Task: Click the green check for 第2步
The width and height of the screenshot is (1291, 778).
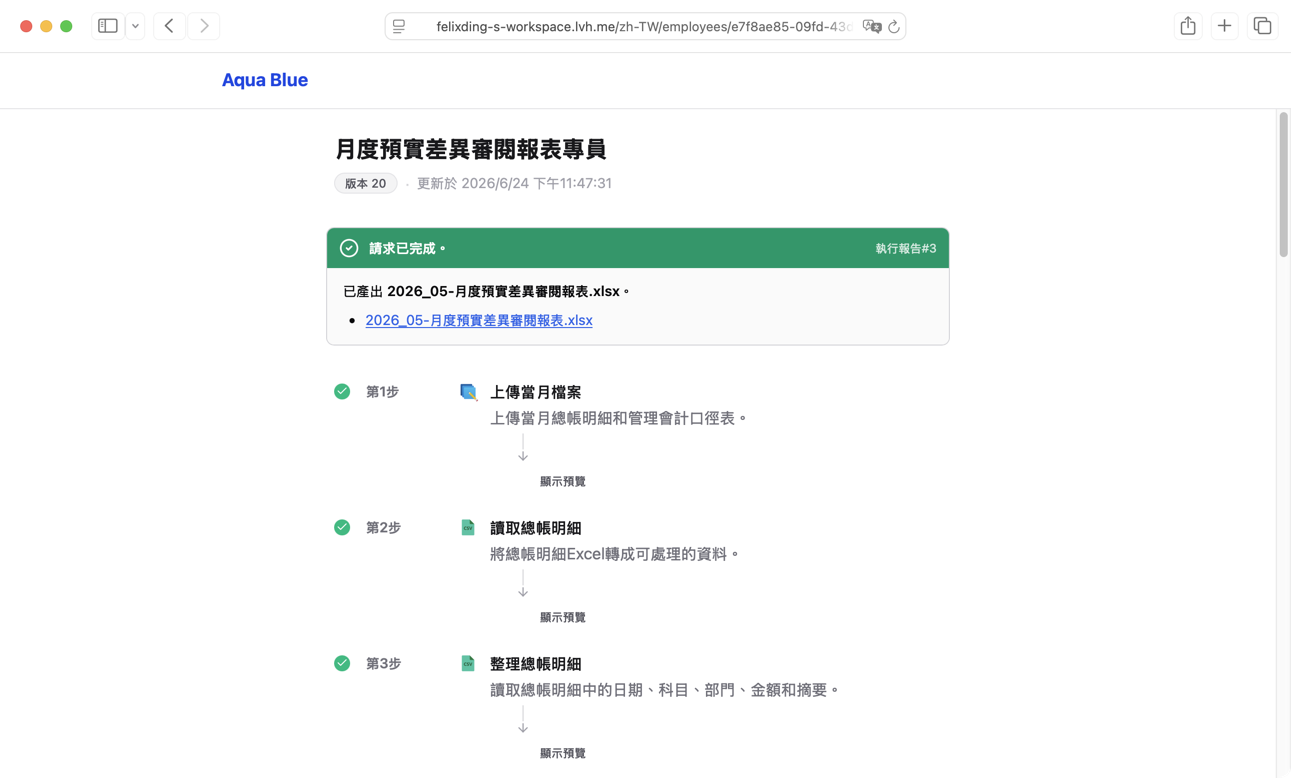Action: pyautogui.click(x=342, y=527)
